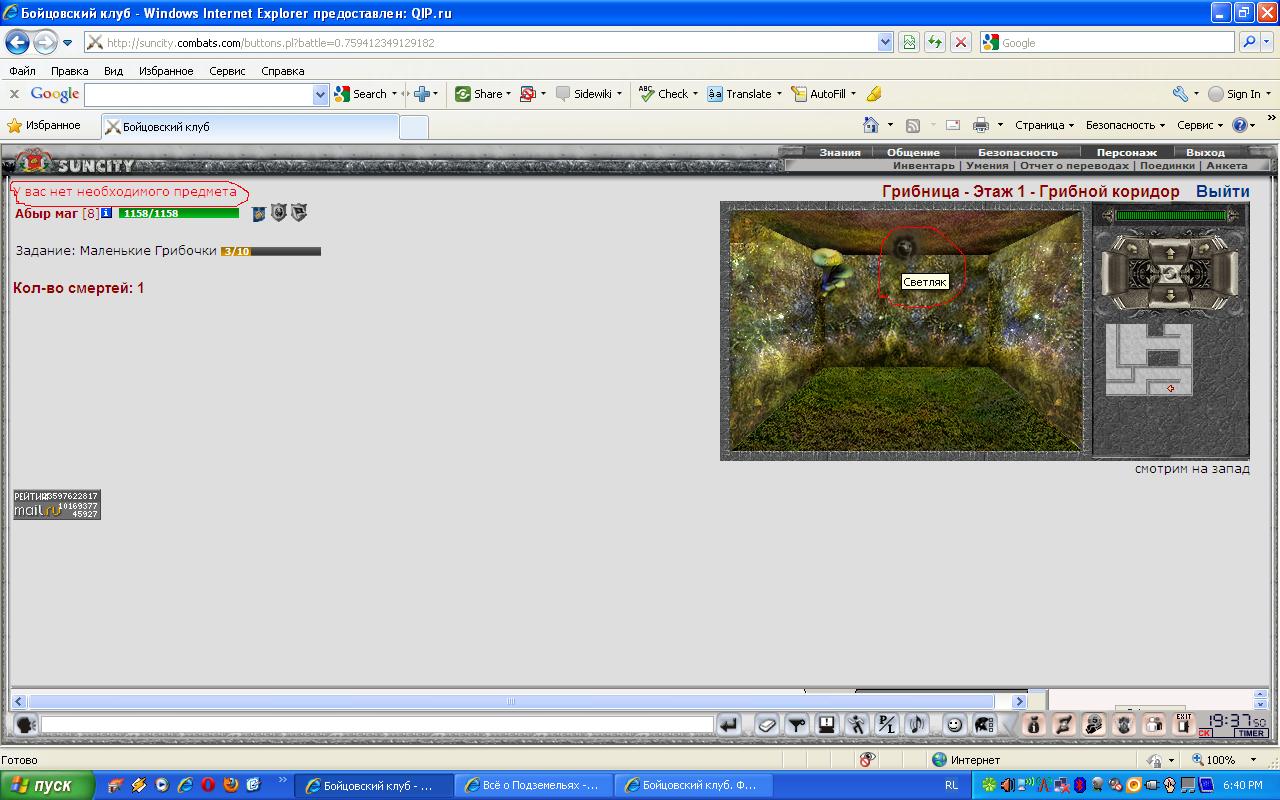Turn left with the curved top-left arrow
The width and height of the screenshot is (1280, 800).
[1132, 248]
